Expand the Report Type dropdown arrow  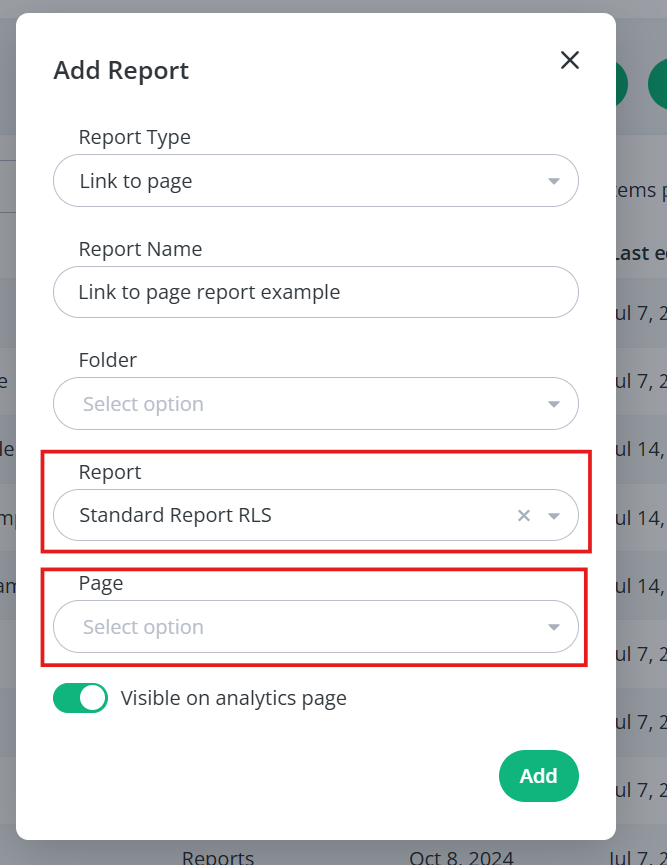point(553,181)
